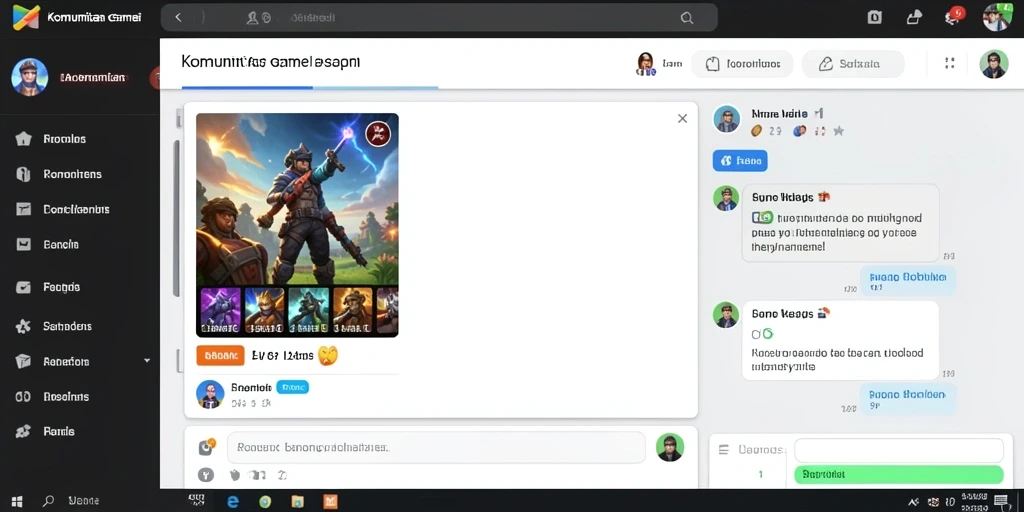Click the star icon beside Sahadens
Image resolution: width=1024 pixels, height=512 pixels.
pos(24,326)
